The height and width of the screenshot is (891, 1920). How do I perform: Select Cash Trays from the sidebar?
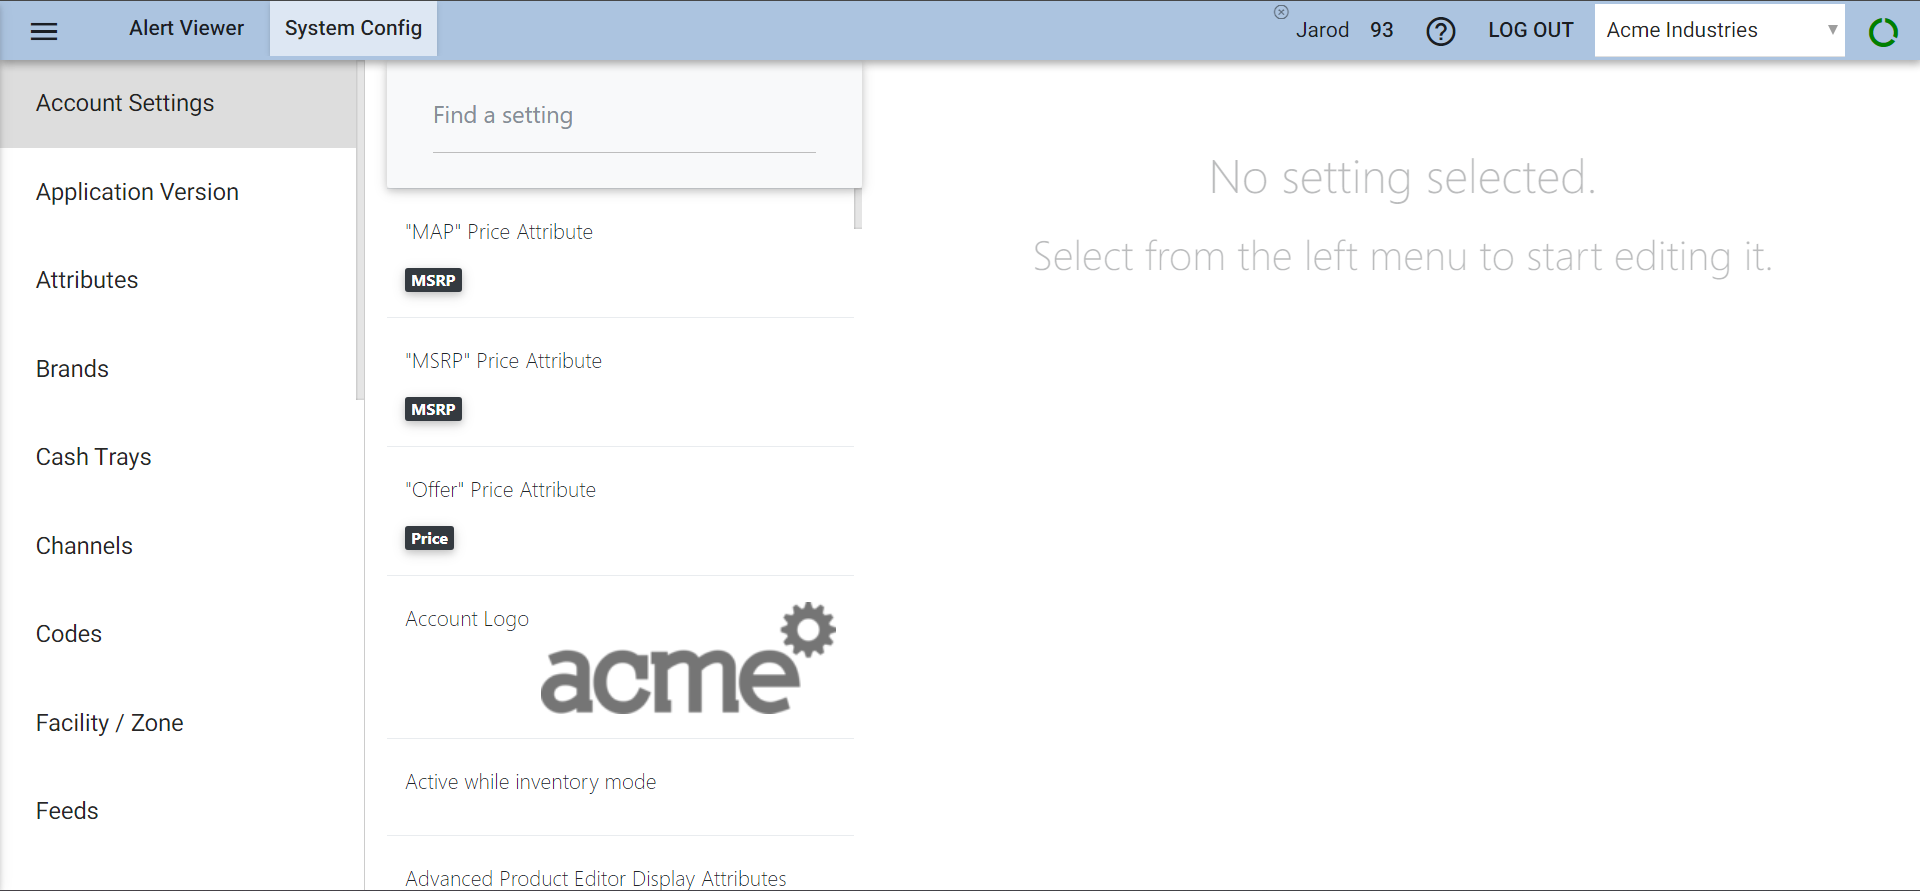(x=93, y=457)
